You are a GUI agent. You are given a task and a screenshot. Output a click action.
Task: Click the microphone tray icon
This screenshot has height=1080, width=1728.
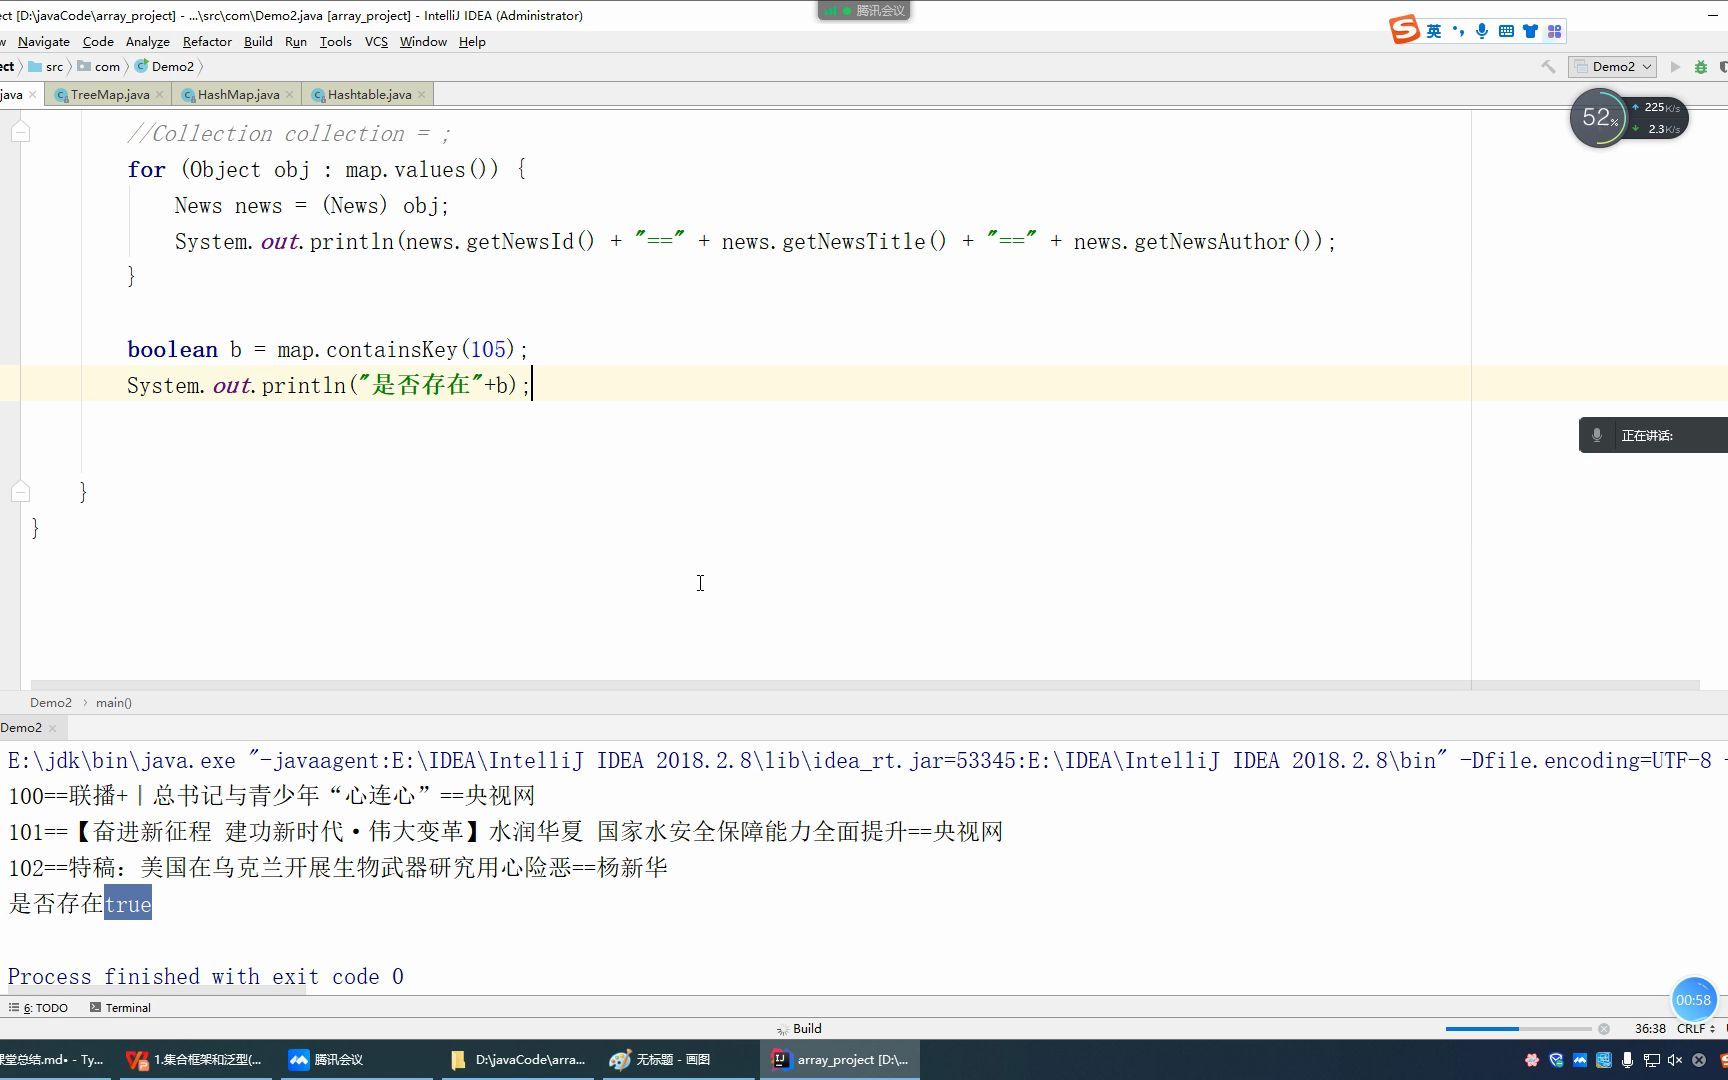pyautogui.click(x=1628, y=1060)
